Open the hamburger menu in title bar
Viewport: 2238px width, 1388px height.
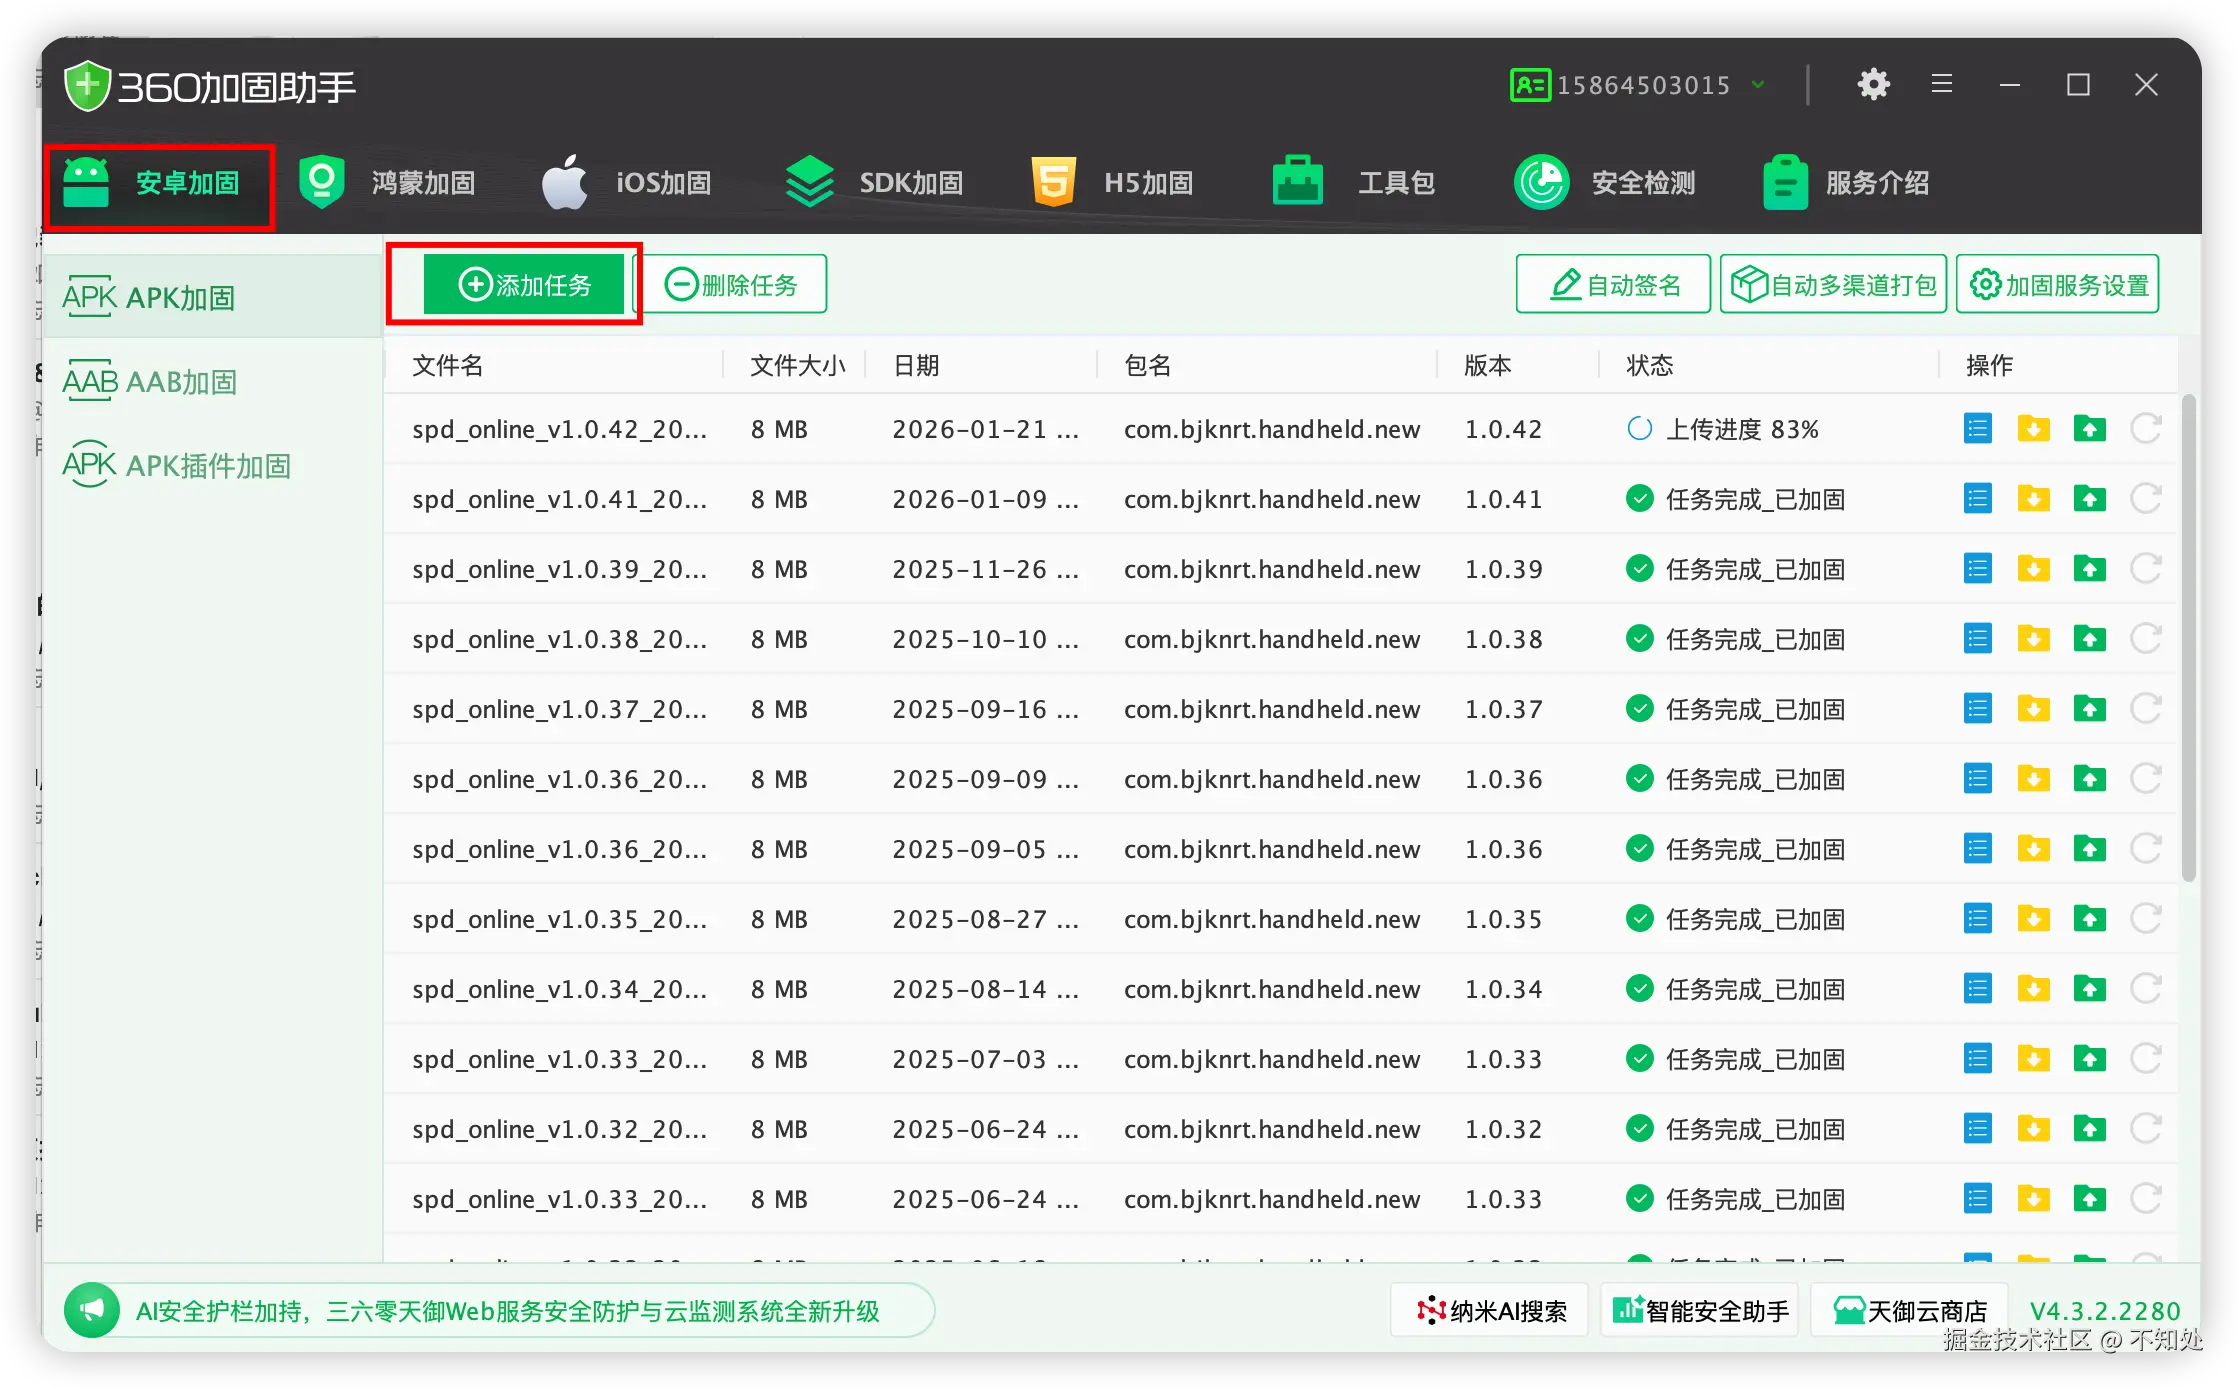pyautogui.click(x=1942, y=85)
